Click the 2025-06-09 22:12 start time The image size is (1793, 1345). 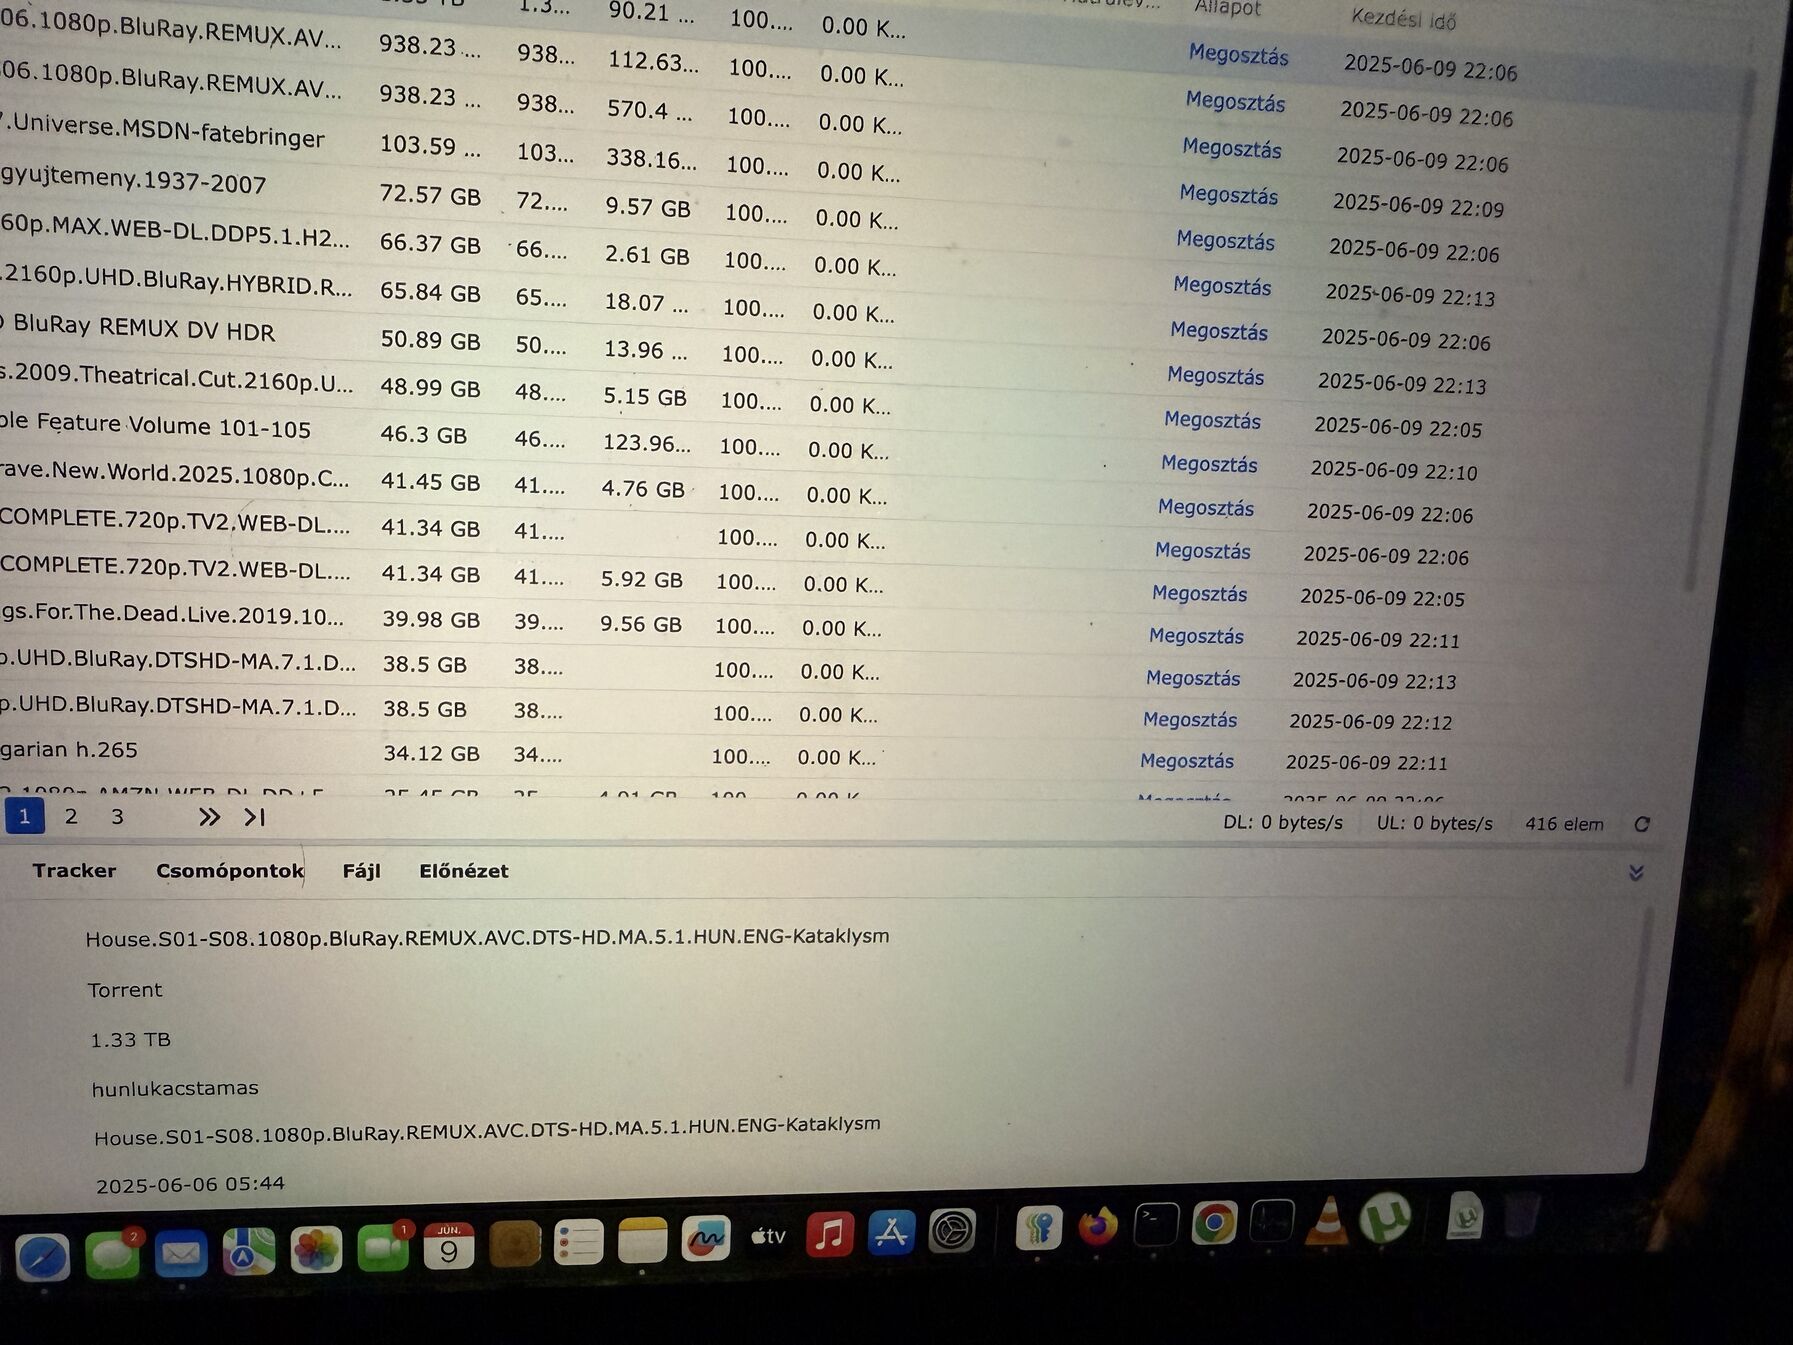1370,721
